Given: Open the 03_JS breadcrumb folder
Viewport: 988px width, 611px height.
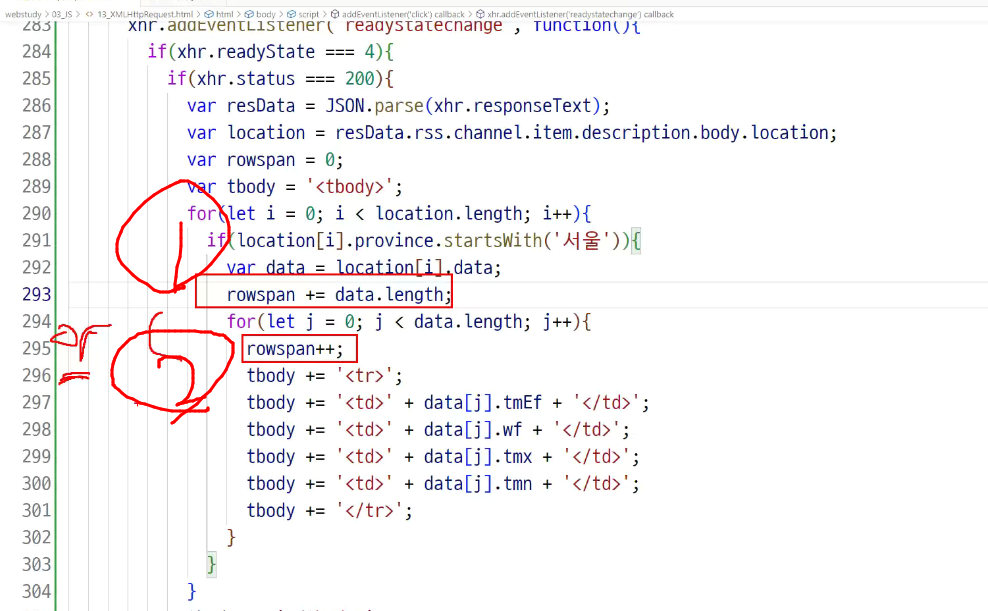Looking at the screenshot, I should 62,14.
